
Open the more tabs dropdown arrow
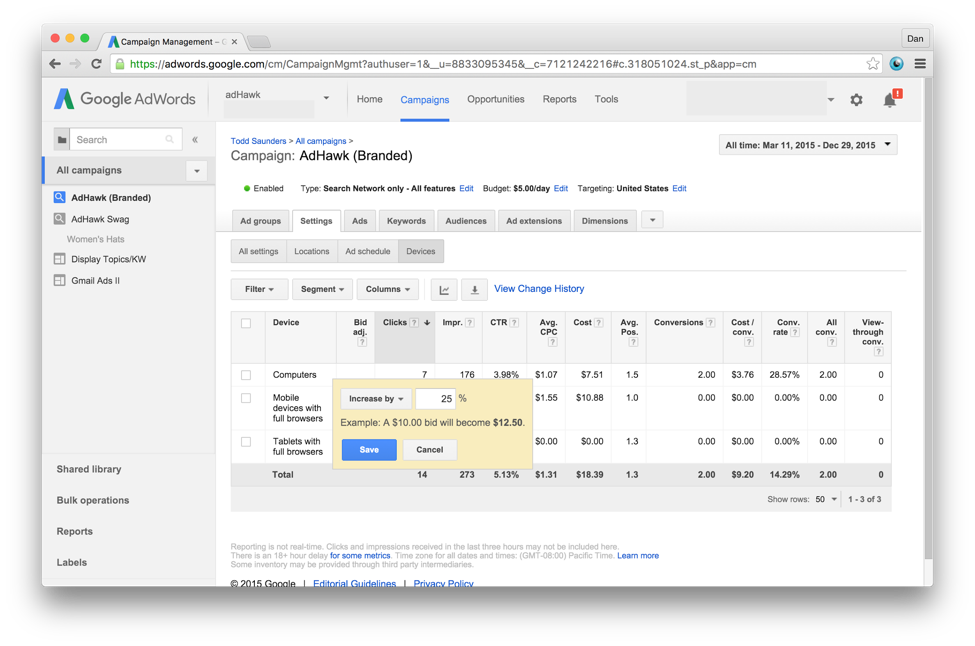click(652, 220)
